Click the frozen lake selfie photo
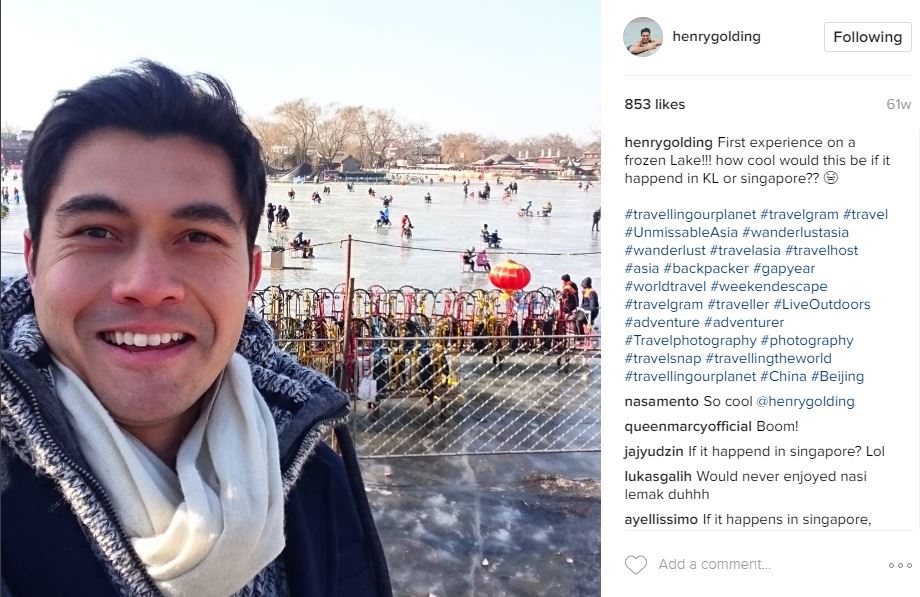Screen dimensions: 920x597 (x=300, y=298)
